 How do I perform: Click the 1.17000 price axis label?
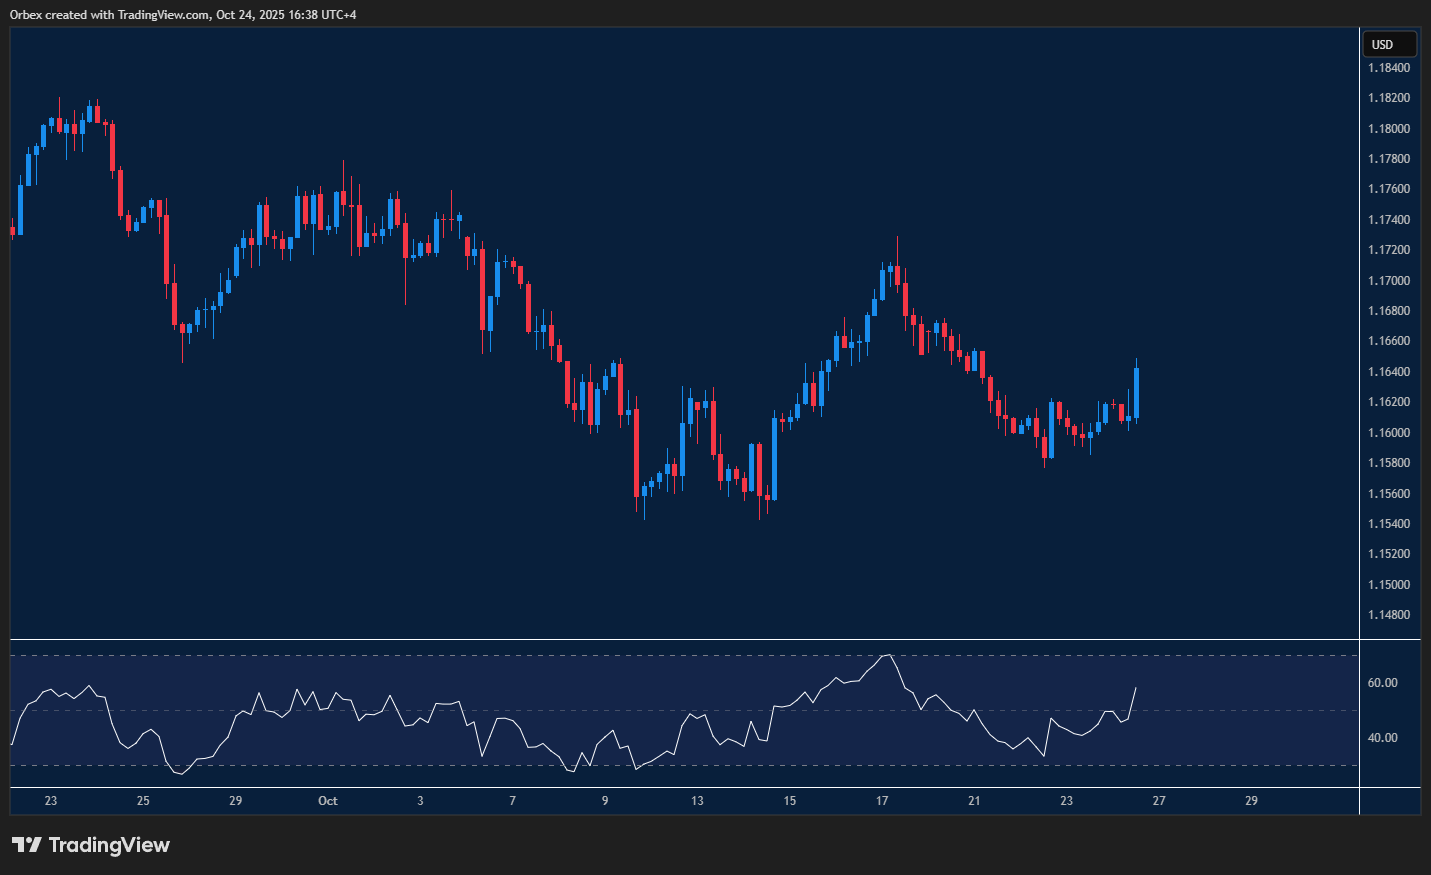pos(1389,281)
